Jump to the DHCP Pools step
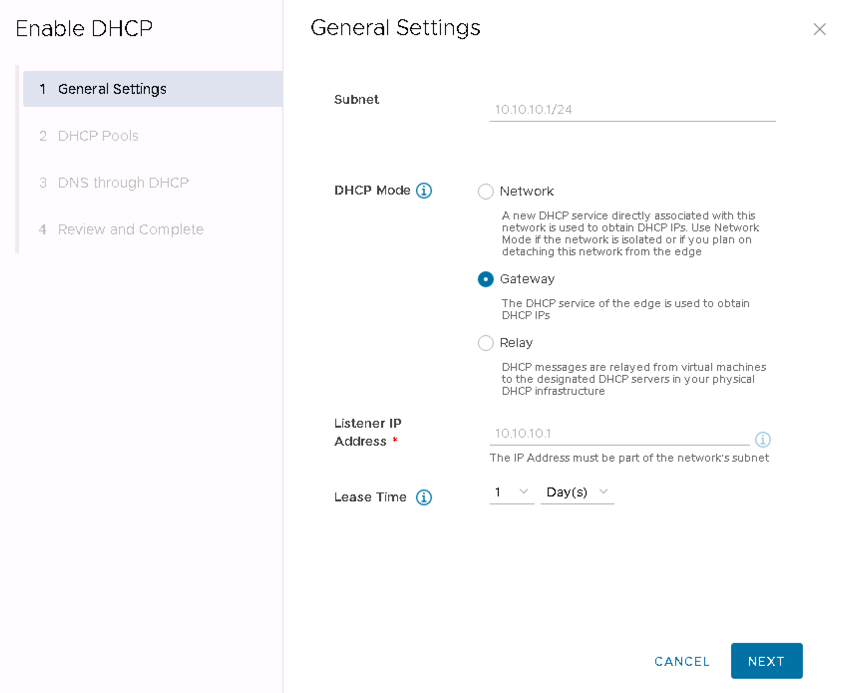The width and height of the screenshot is (845, 693). tap(98, 136)
